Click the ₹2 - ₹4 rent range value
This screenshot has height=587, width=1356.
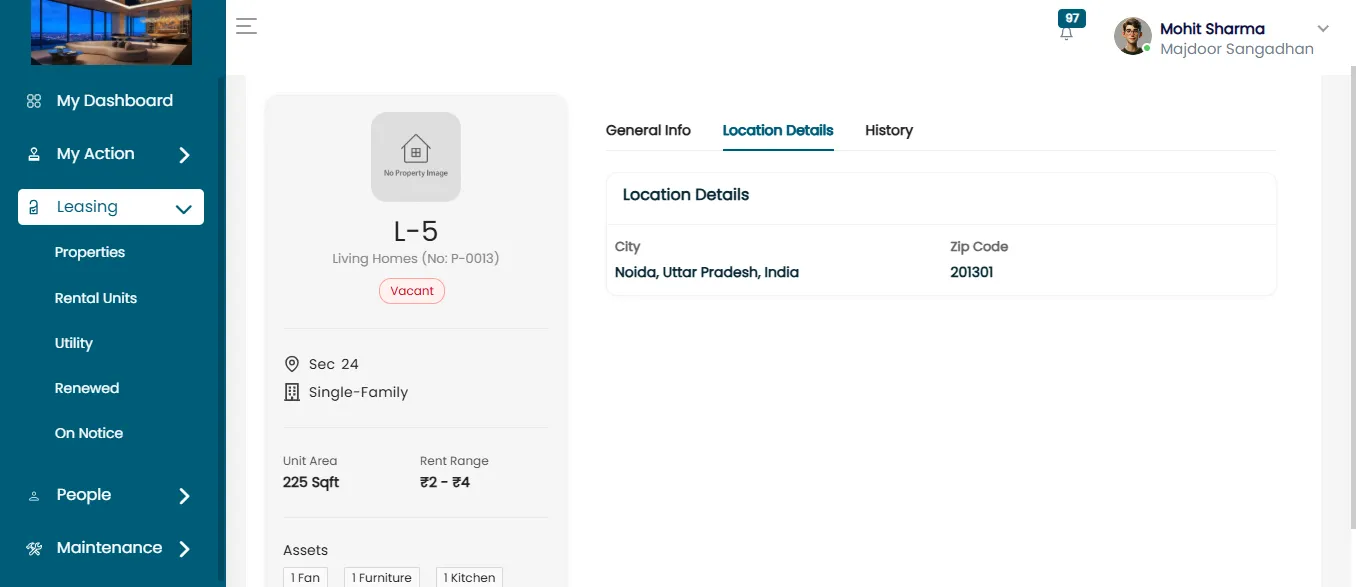445,482
